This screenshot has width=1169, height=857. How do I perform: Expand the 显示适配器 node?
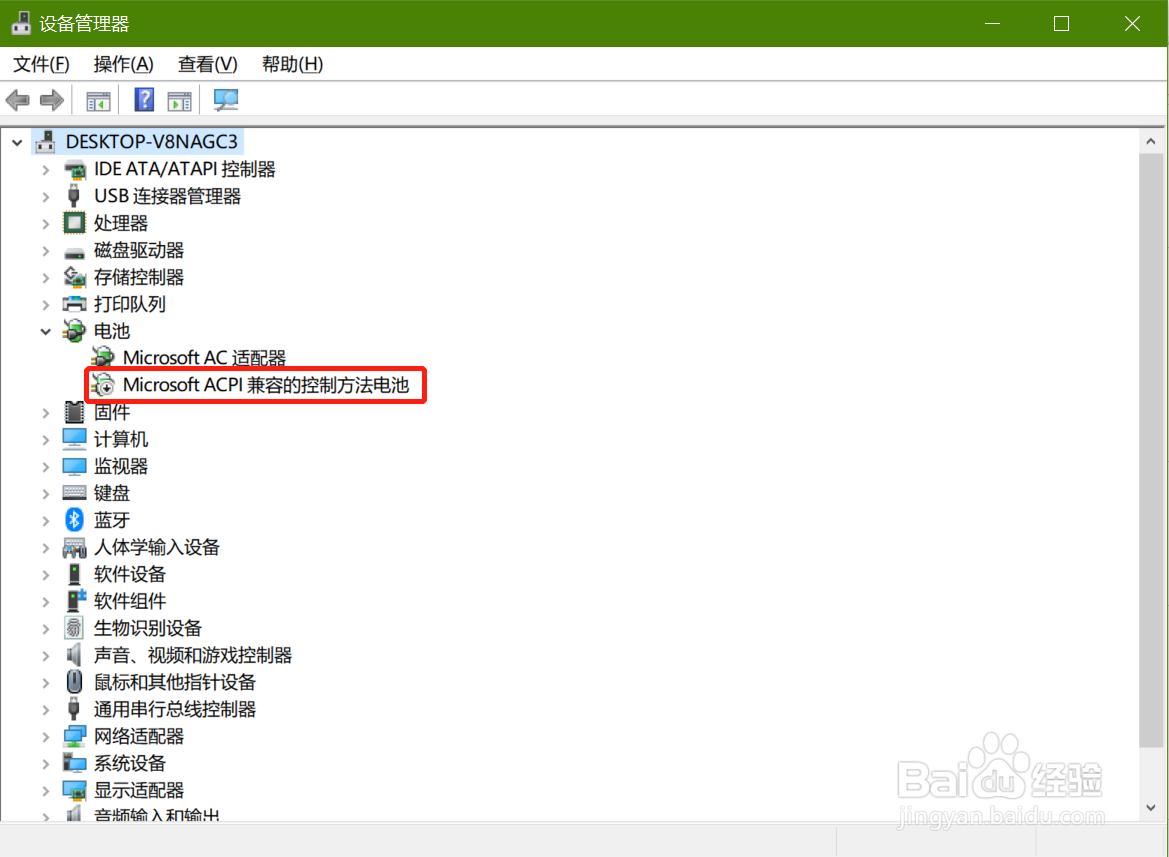(45, 791)
